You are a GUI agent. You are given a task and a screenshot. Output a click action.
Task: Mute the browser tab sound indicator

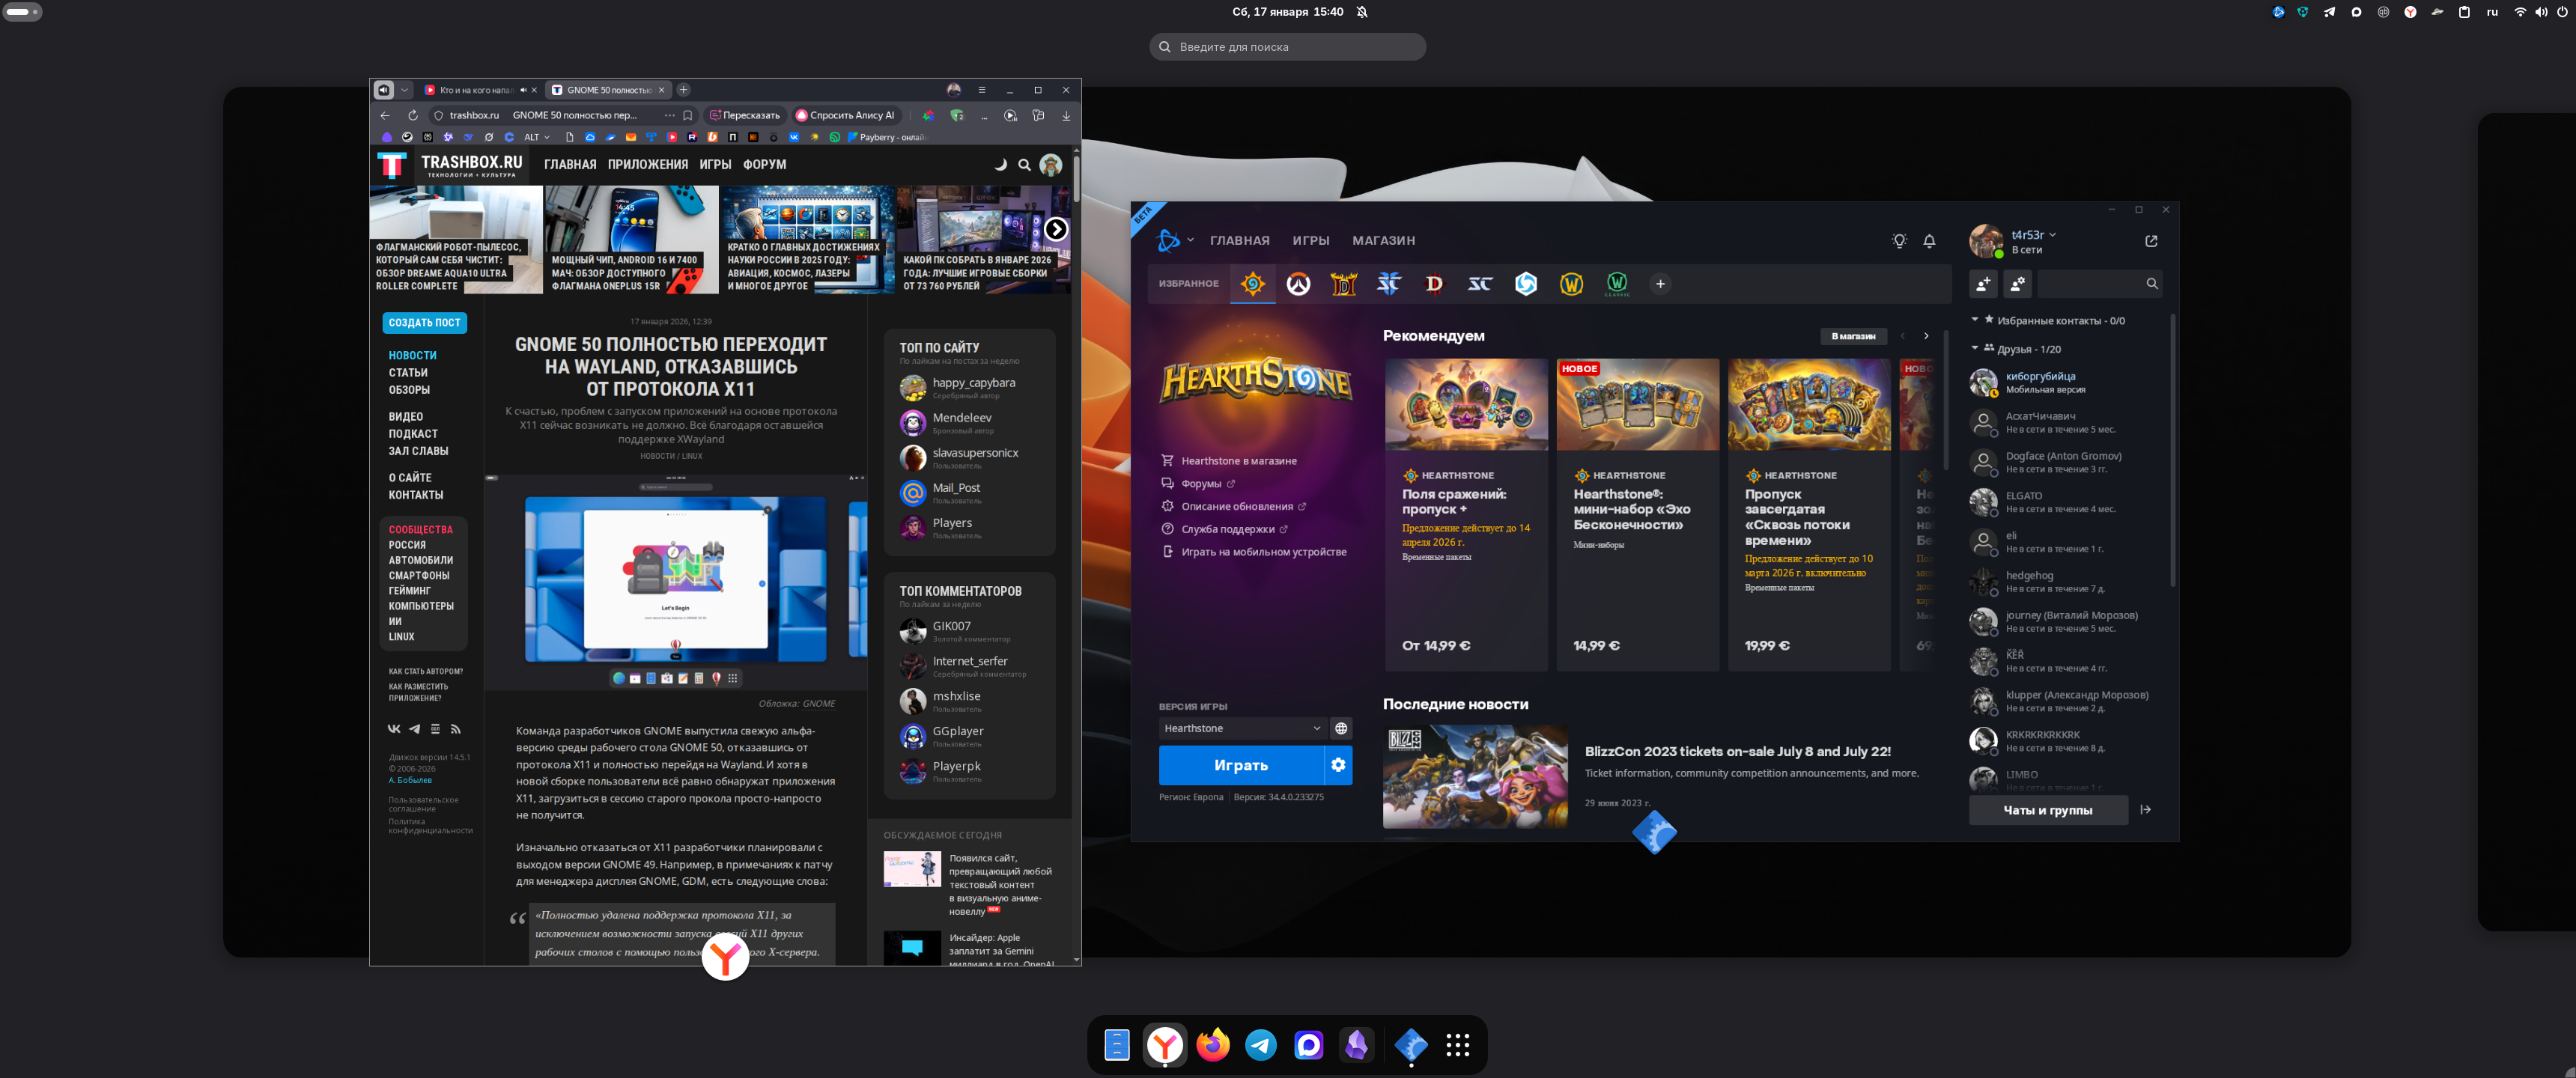click(x=523, y=90)
